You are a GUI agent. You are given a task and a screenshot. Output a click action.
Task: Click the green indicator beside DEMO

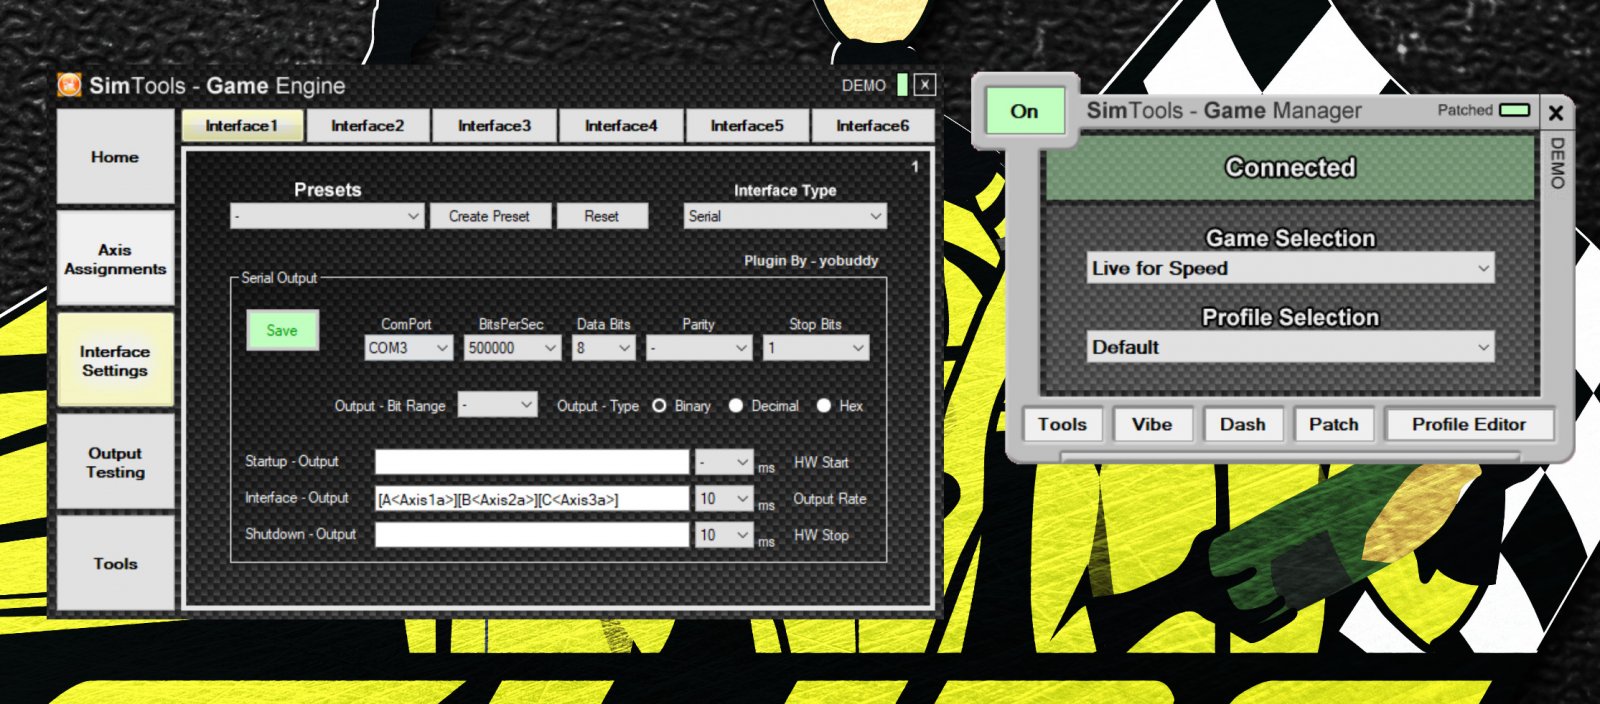pos(902,85)
